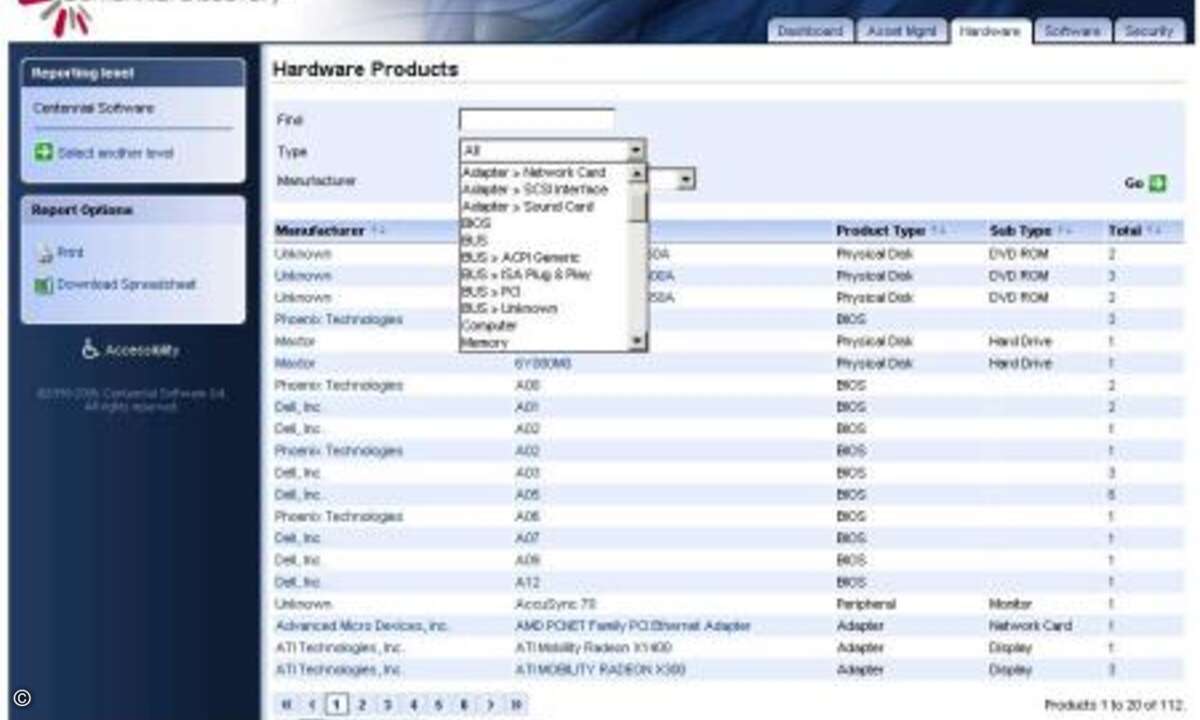Click the AccuSync 70 product entry

point(555,604)
